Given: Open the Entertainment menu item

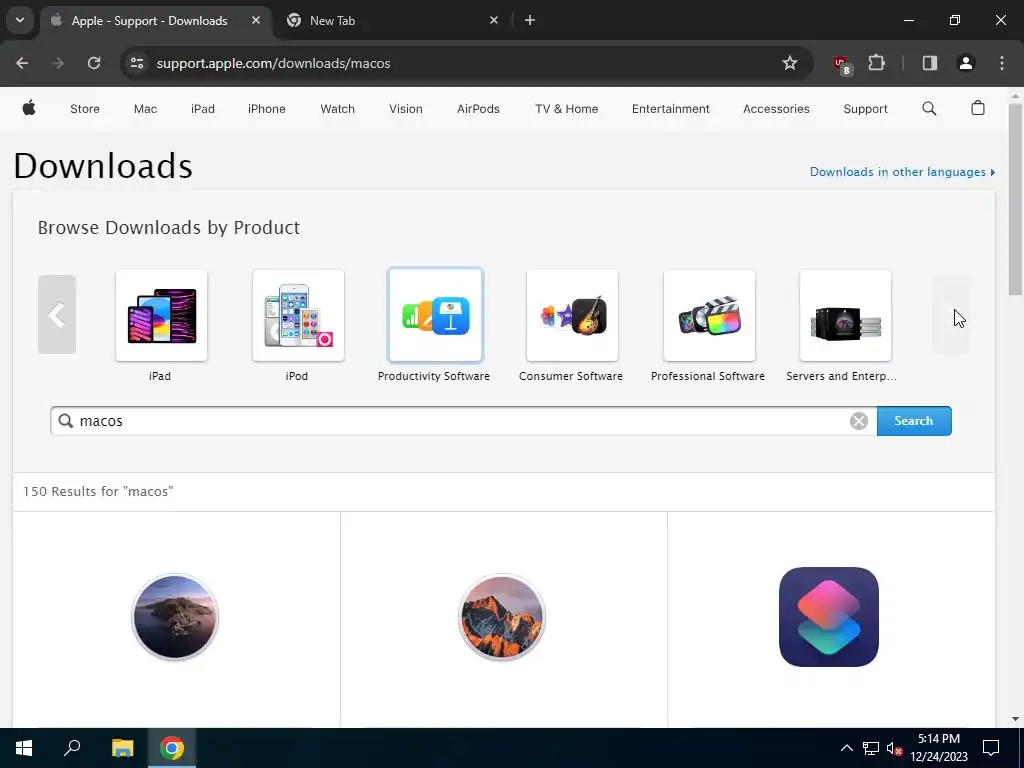Looking at the screenshot, I should [x=670, y=109].
